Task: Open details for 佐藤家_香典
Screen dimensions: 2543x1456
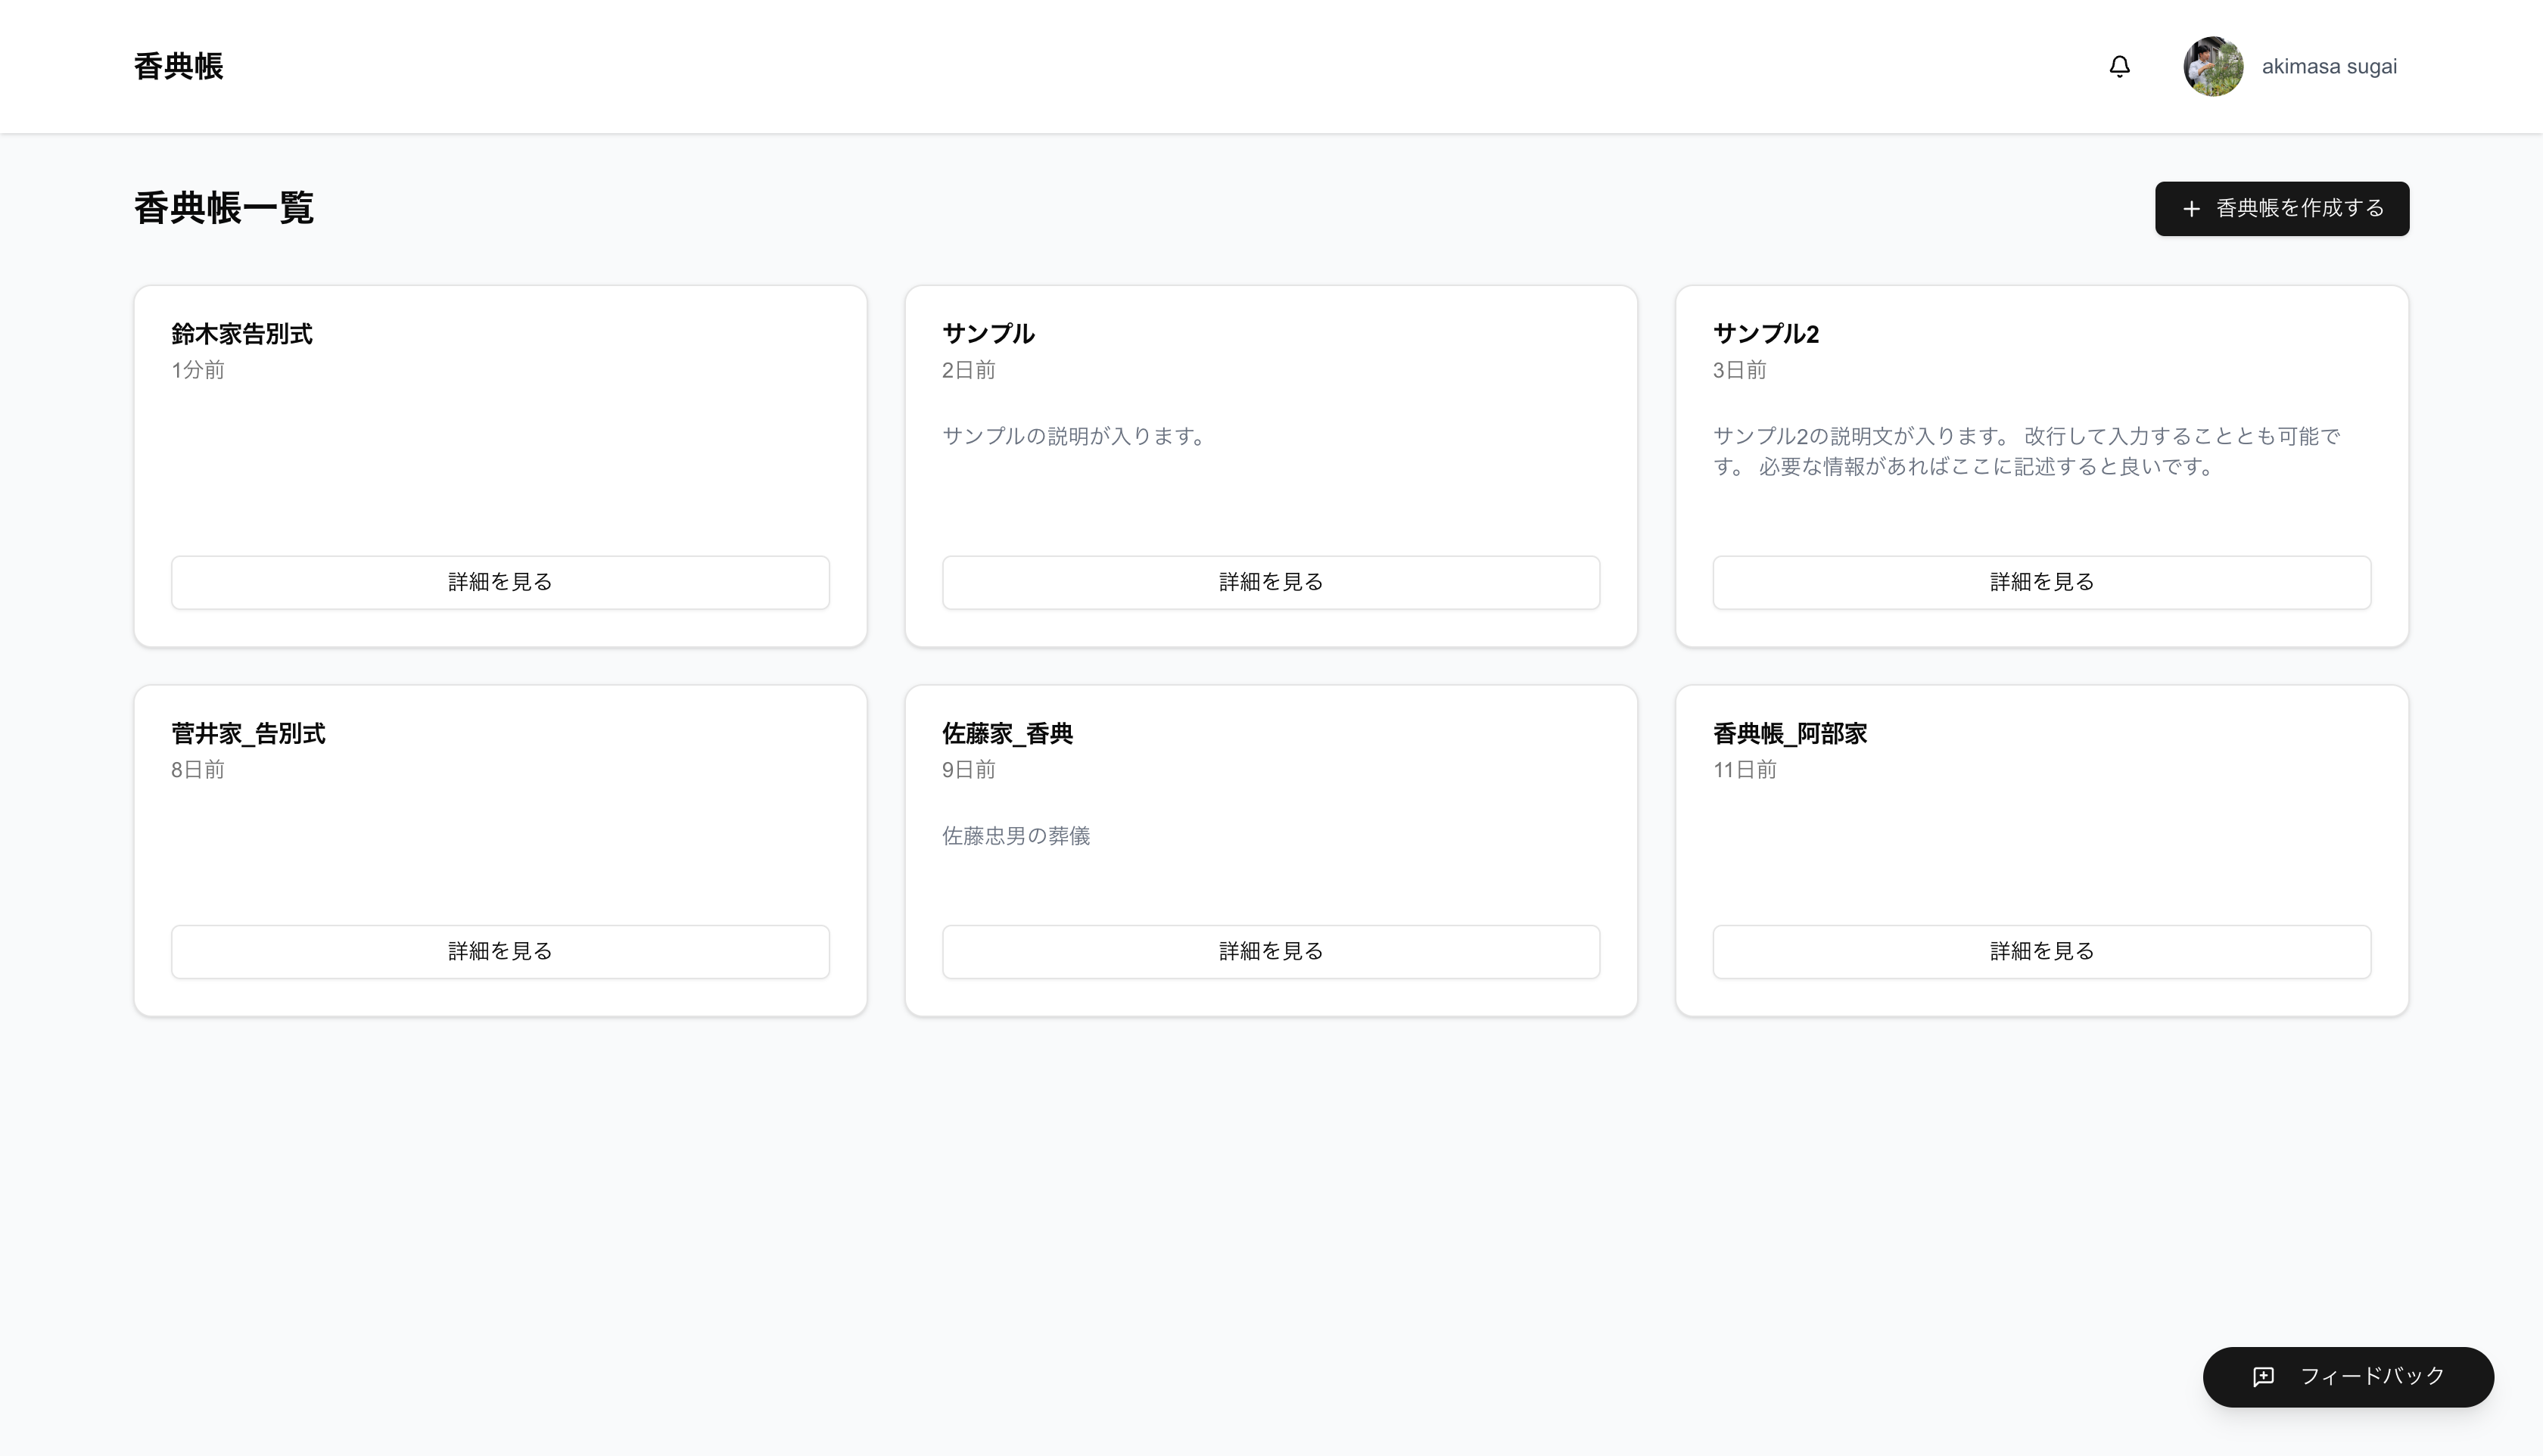Action: [x=1270, y=951]
